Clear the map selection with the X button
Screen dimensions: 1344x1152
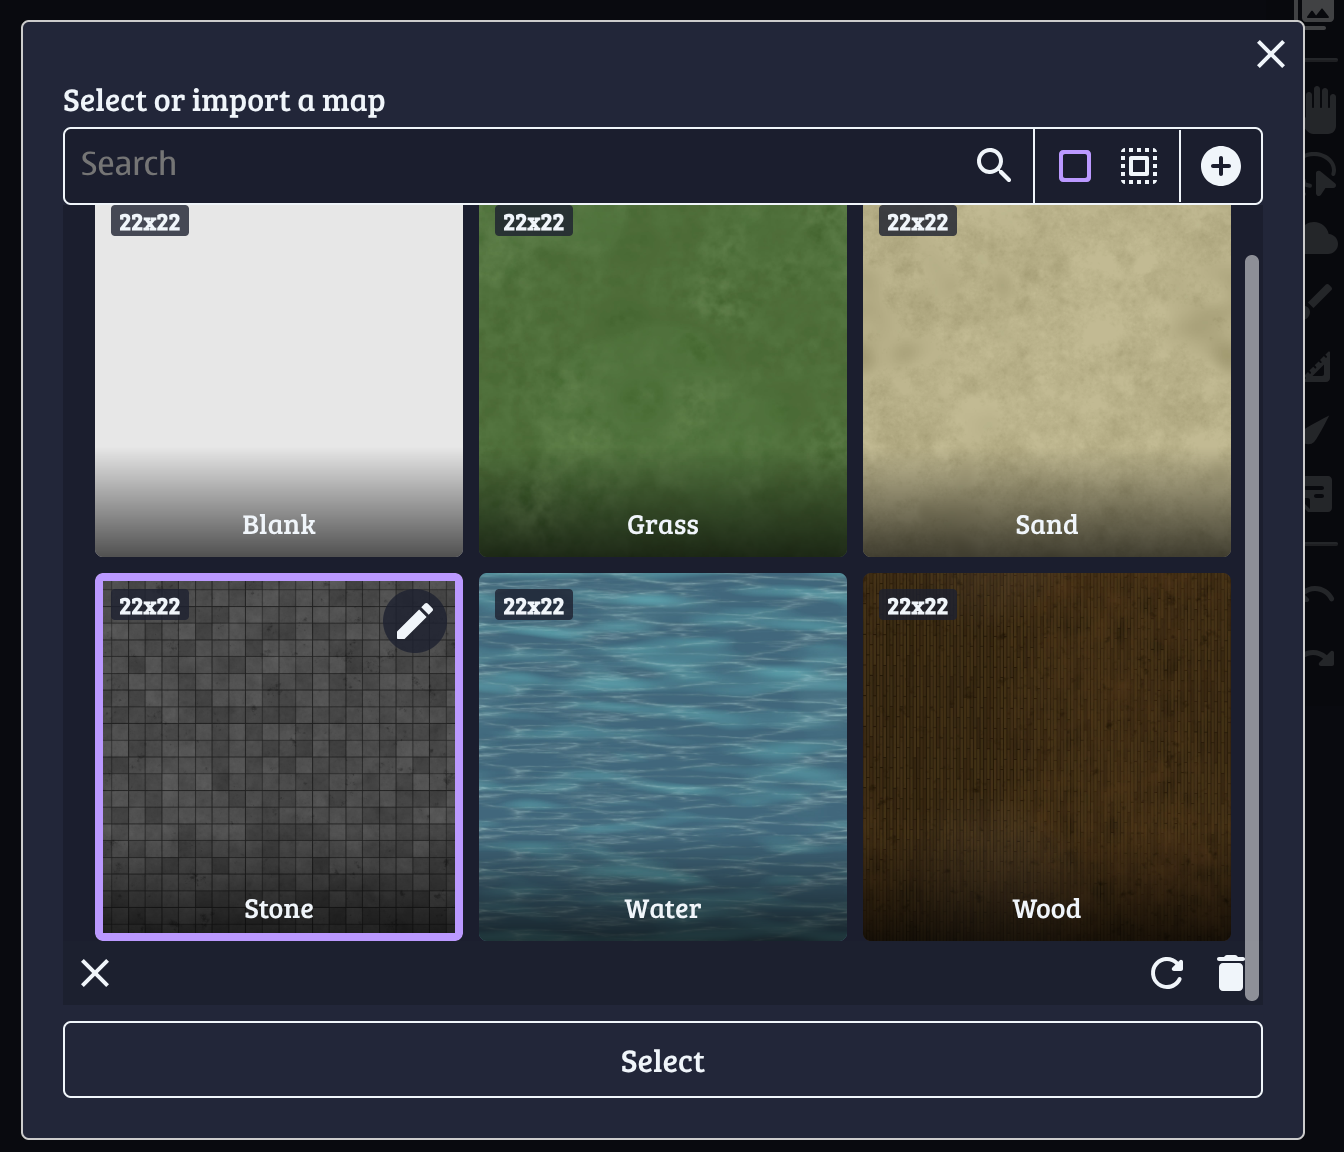[94, 973]
